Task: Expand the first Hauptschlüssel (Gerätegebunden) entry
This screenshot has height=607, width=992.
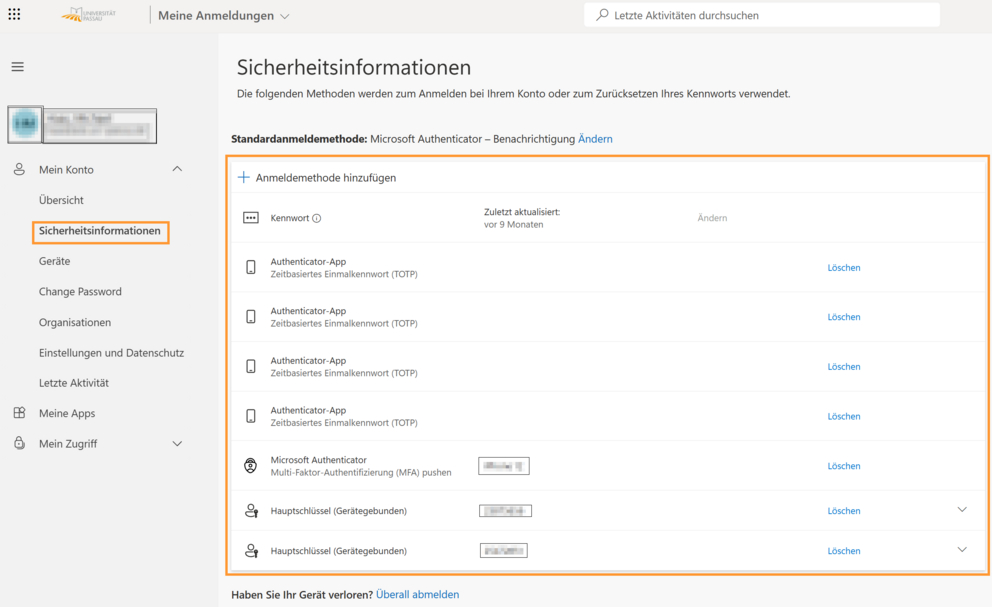Action: coord(961,510)
